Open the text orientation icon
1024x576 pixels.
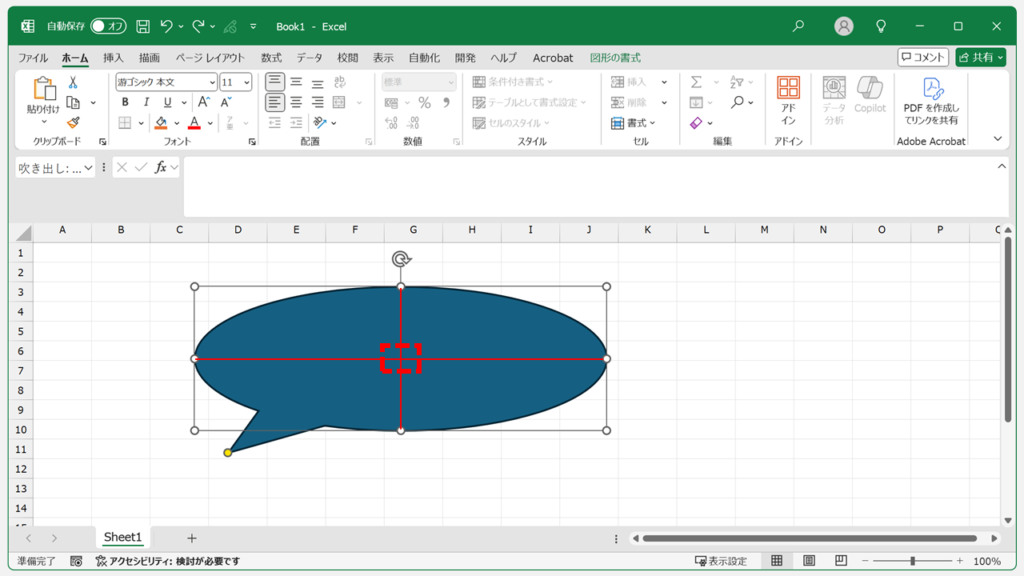tap(319, 123)
